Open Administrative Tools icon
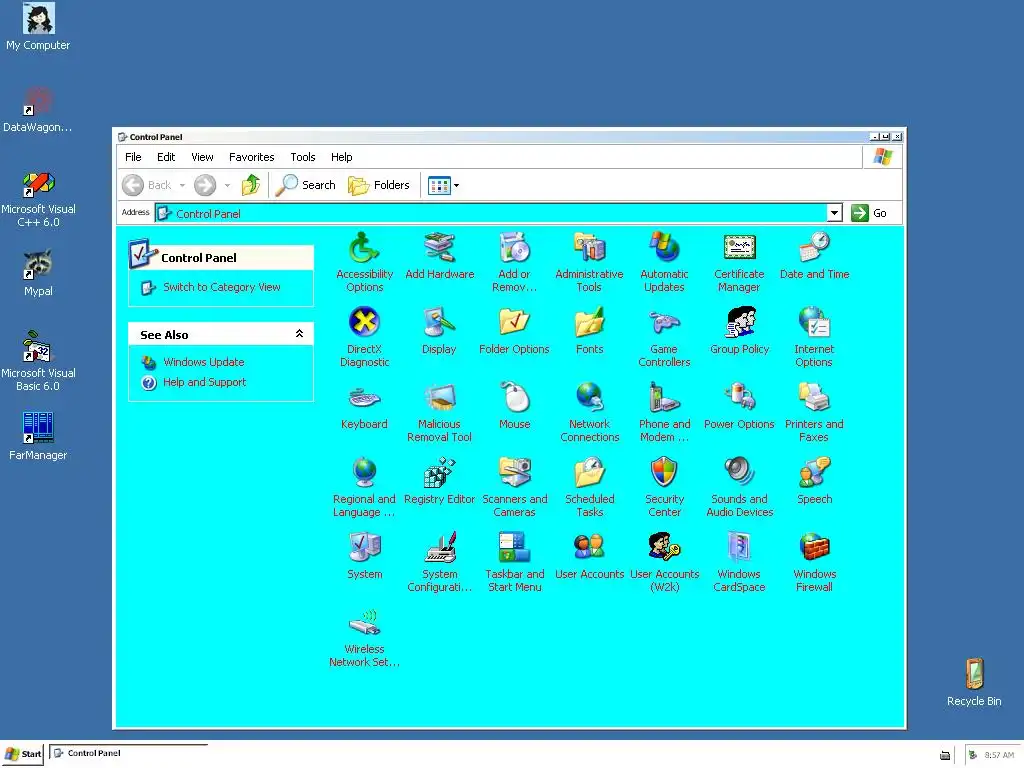 coord(589,261)
